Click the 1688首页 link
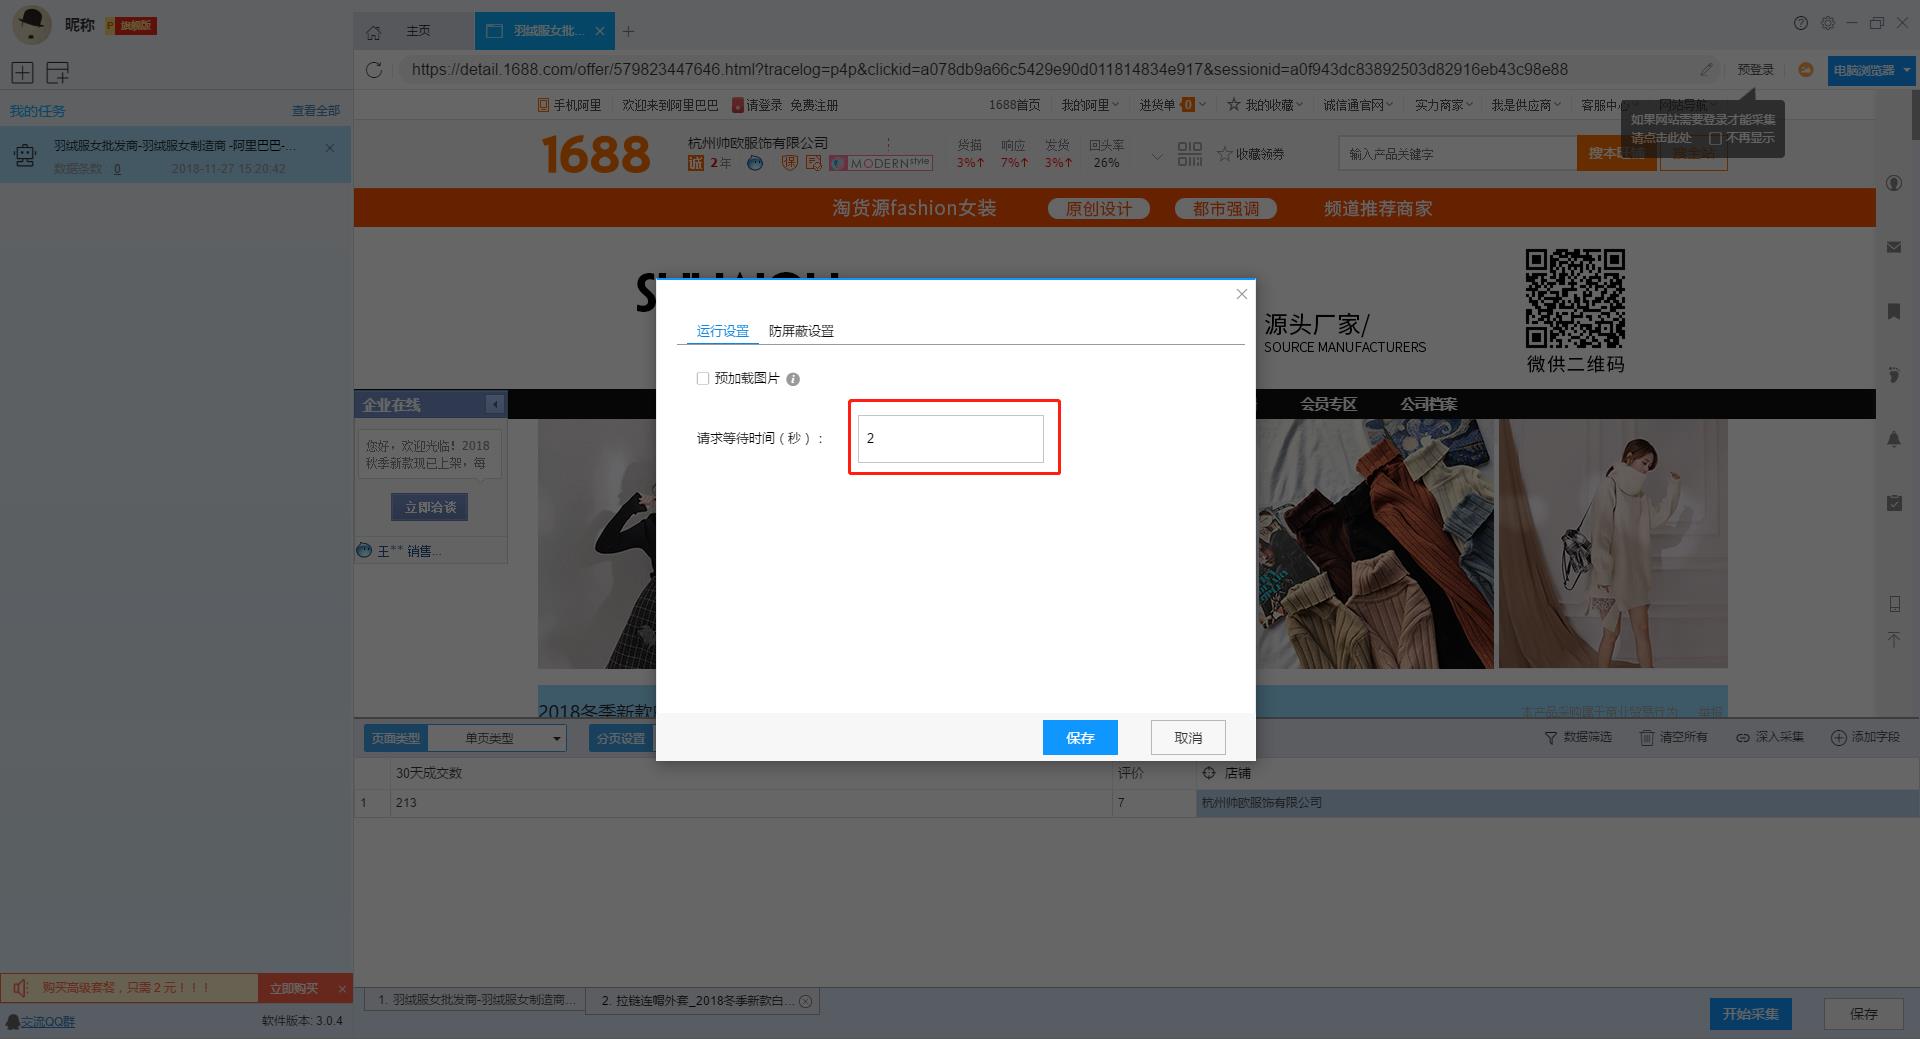 [x=1014, y=104]
